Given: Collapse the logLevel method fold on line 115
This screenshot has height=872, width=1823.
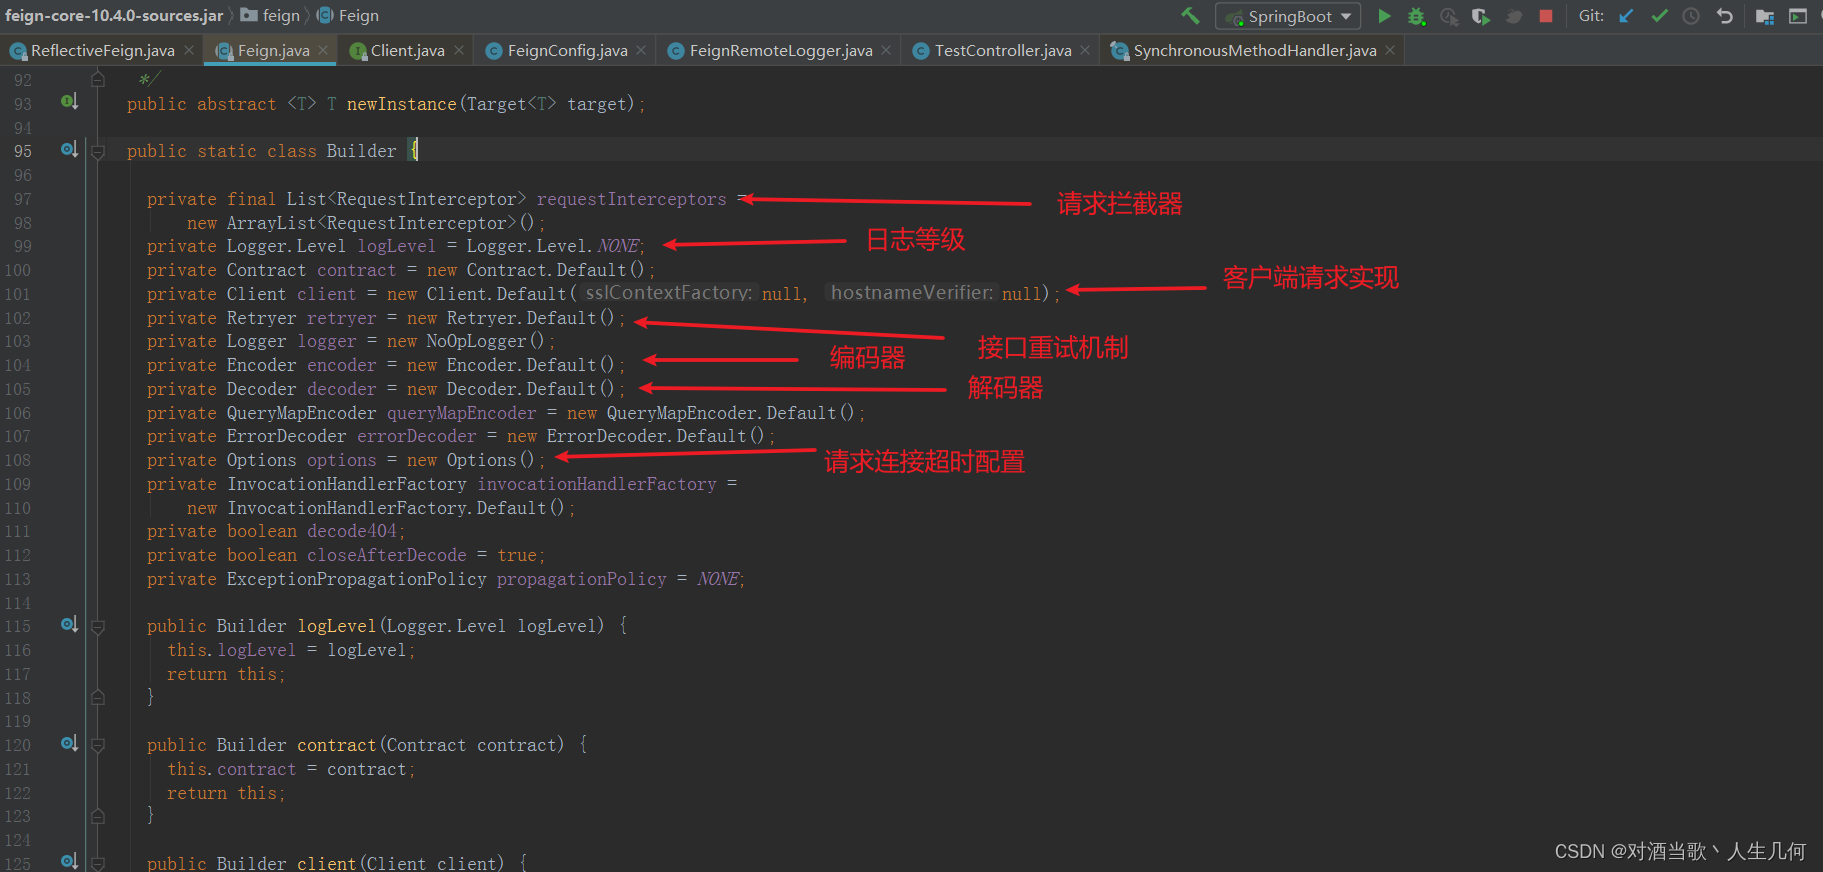Looking at the screenshot, I should click(x=98, y=627).
